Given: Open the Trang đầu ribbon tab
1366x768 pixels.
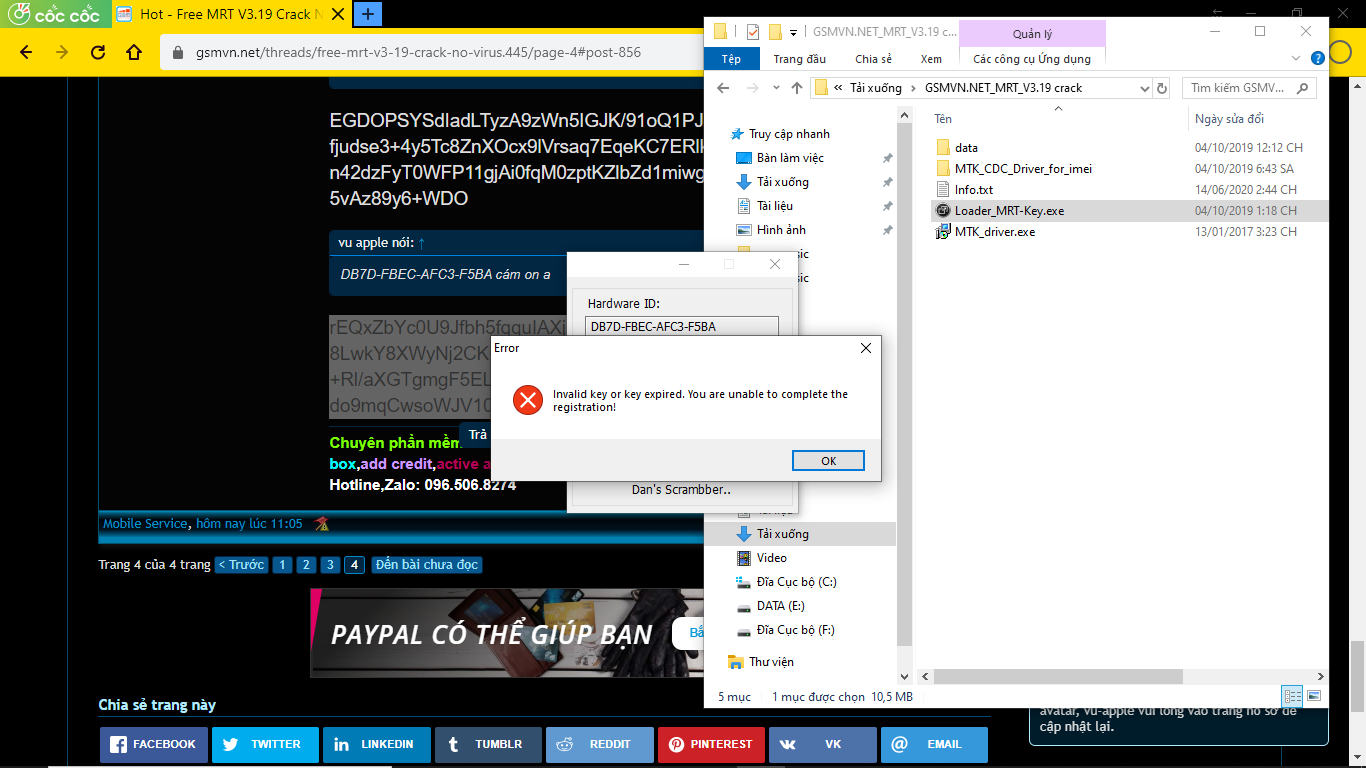Looking at the screenshot, I should point(799,59).
